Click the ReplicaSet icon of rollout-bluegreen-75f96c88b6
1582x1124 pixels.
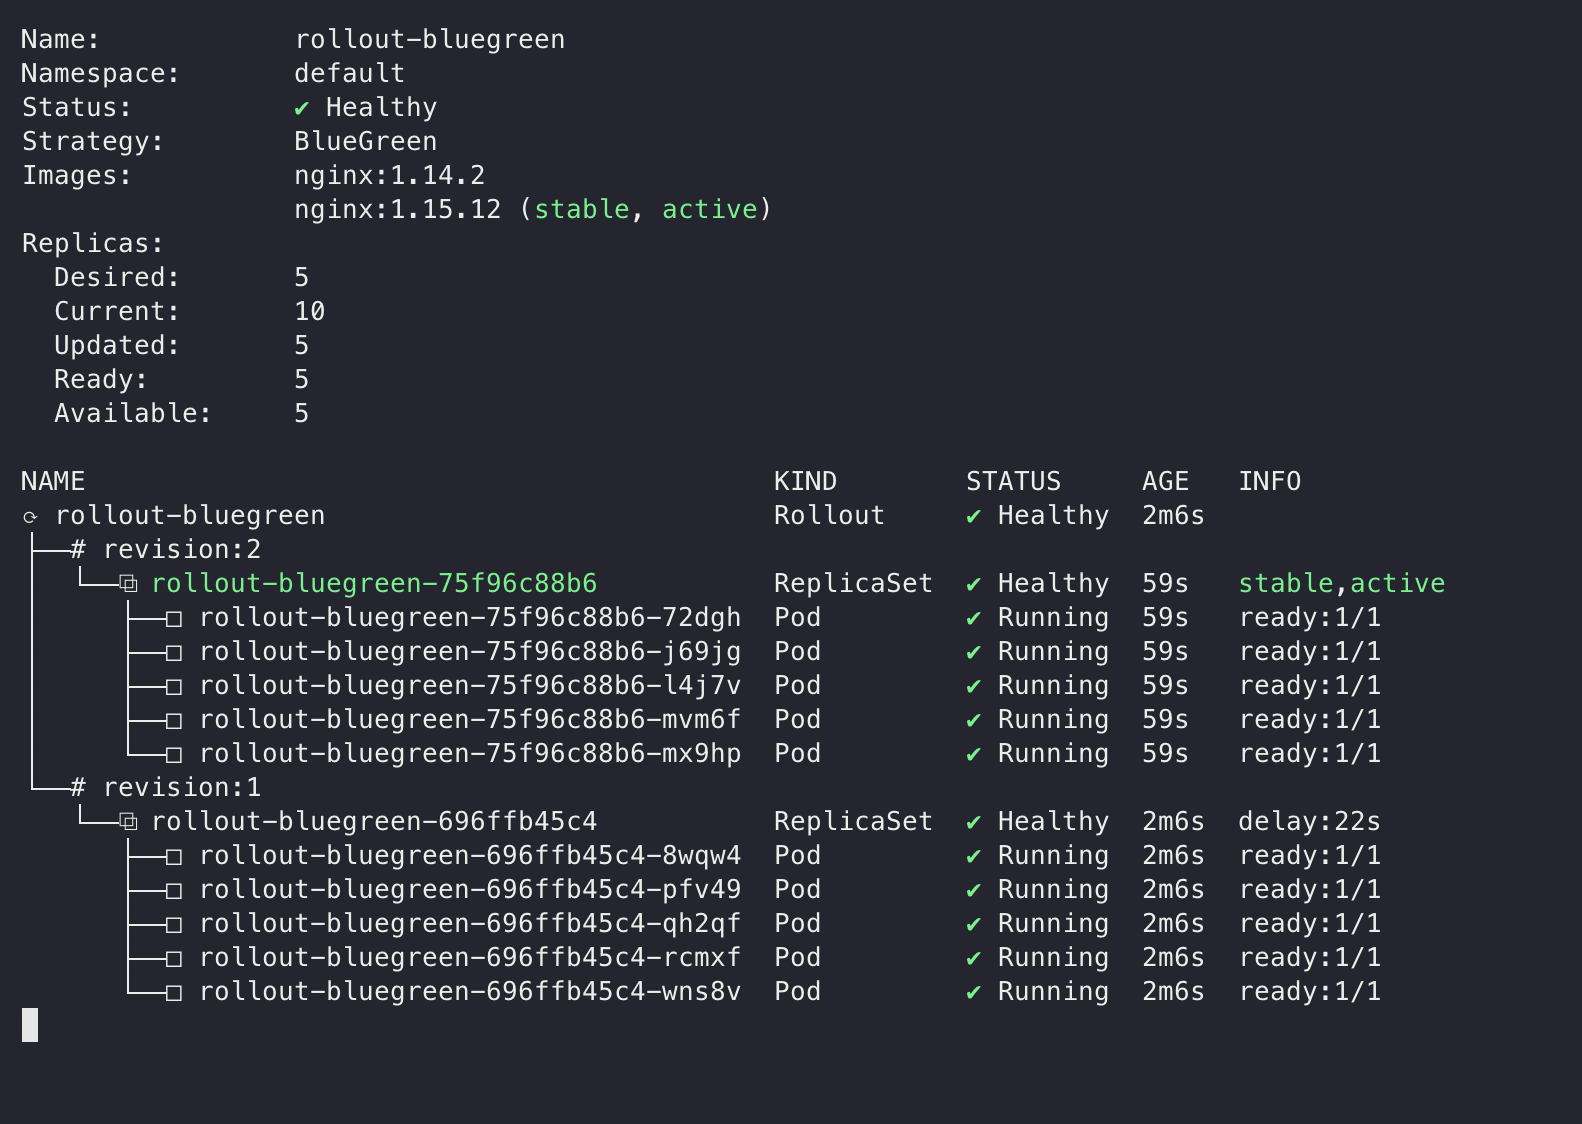(128, 583)
